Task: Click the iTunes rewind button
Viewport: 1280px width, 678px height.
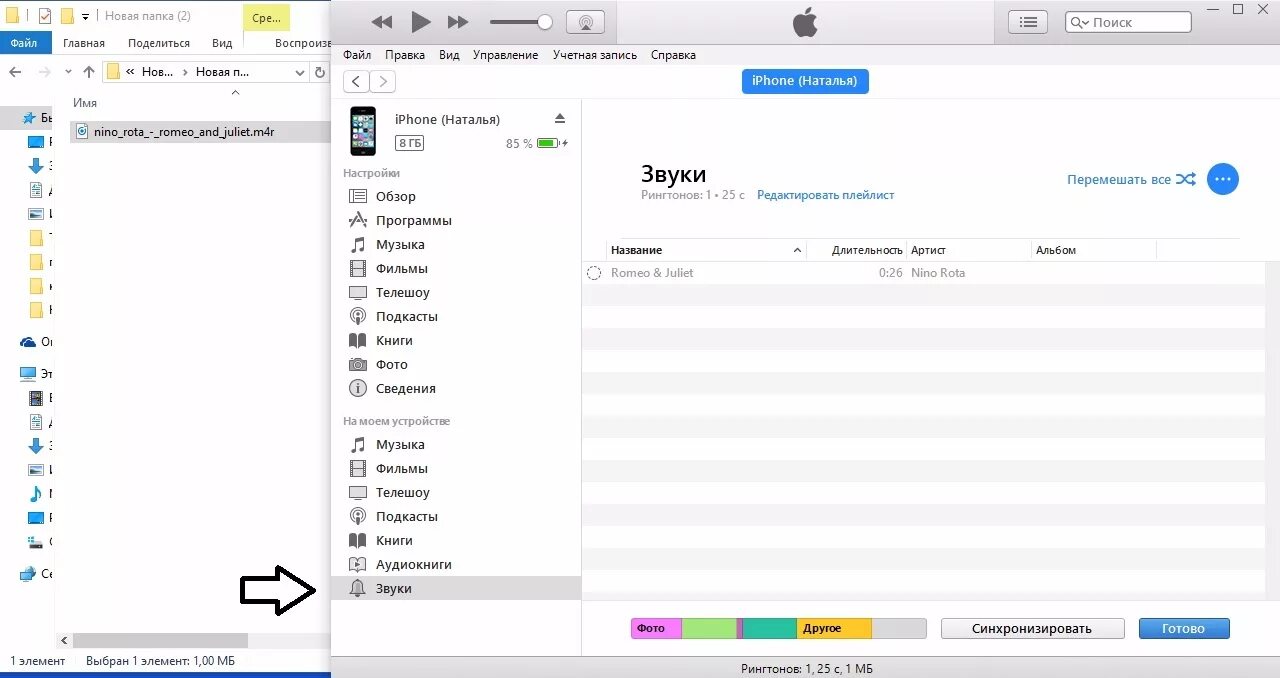Action: pyautogui.click(x=382, y=22)
